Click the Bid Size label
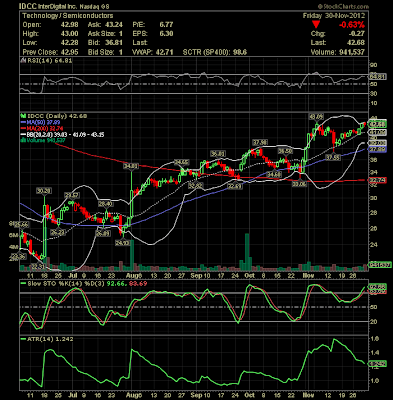 click(101, 52)
